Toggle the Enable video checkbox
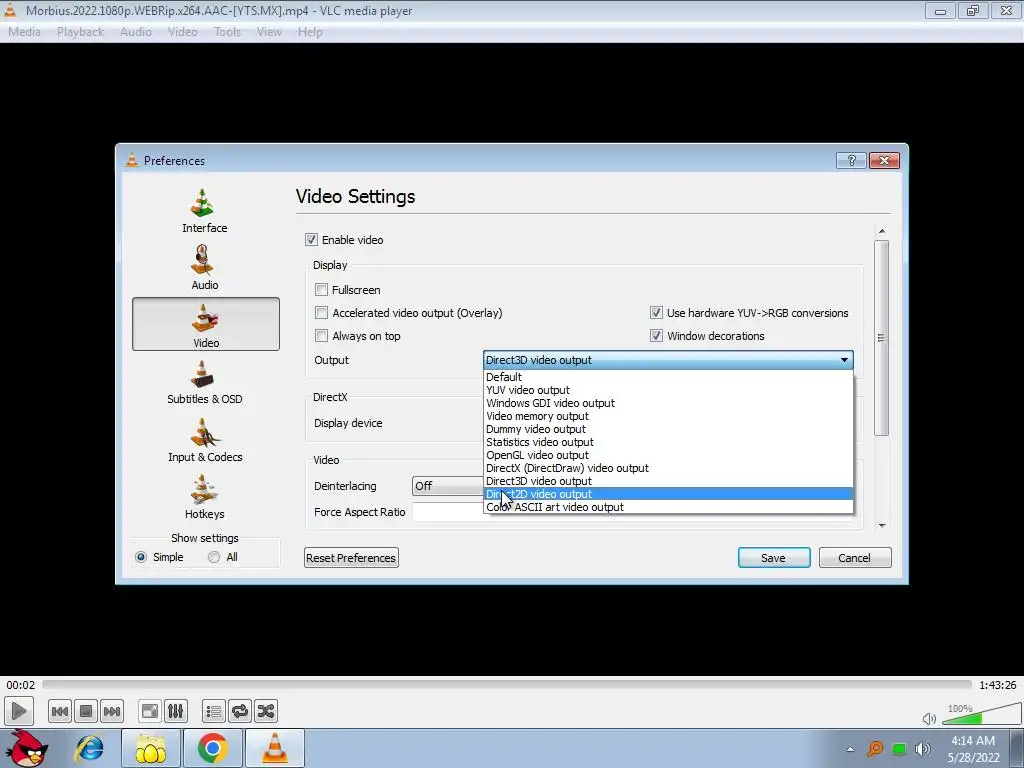Screen dimensions: 1024x768 click(312, 240)
